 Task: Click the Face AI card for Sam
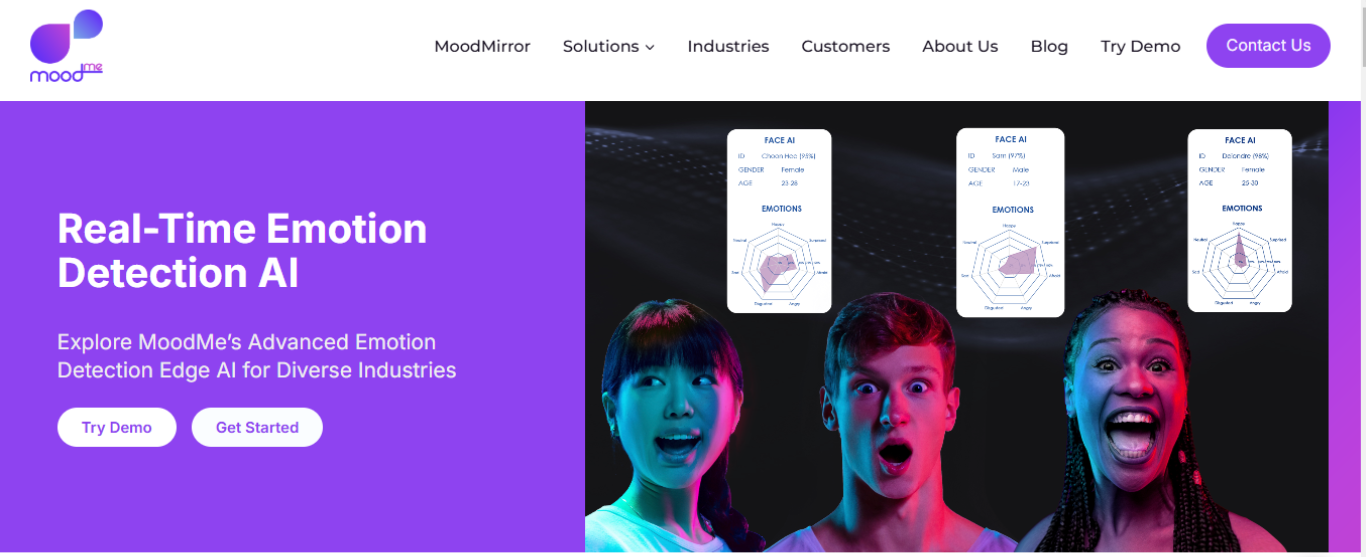(1010, 222)
